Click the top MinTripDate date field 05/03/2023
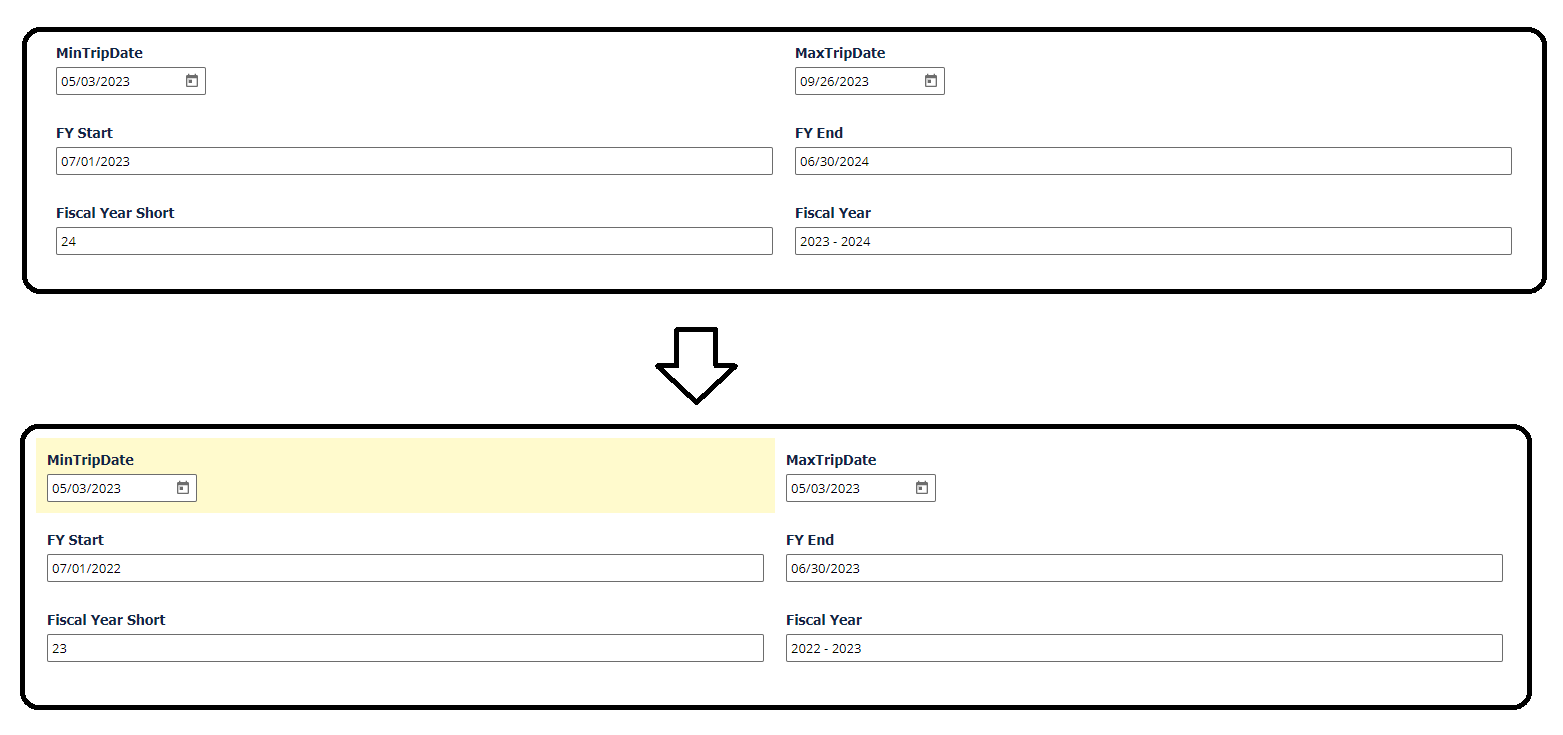 (131, 81)
